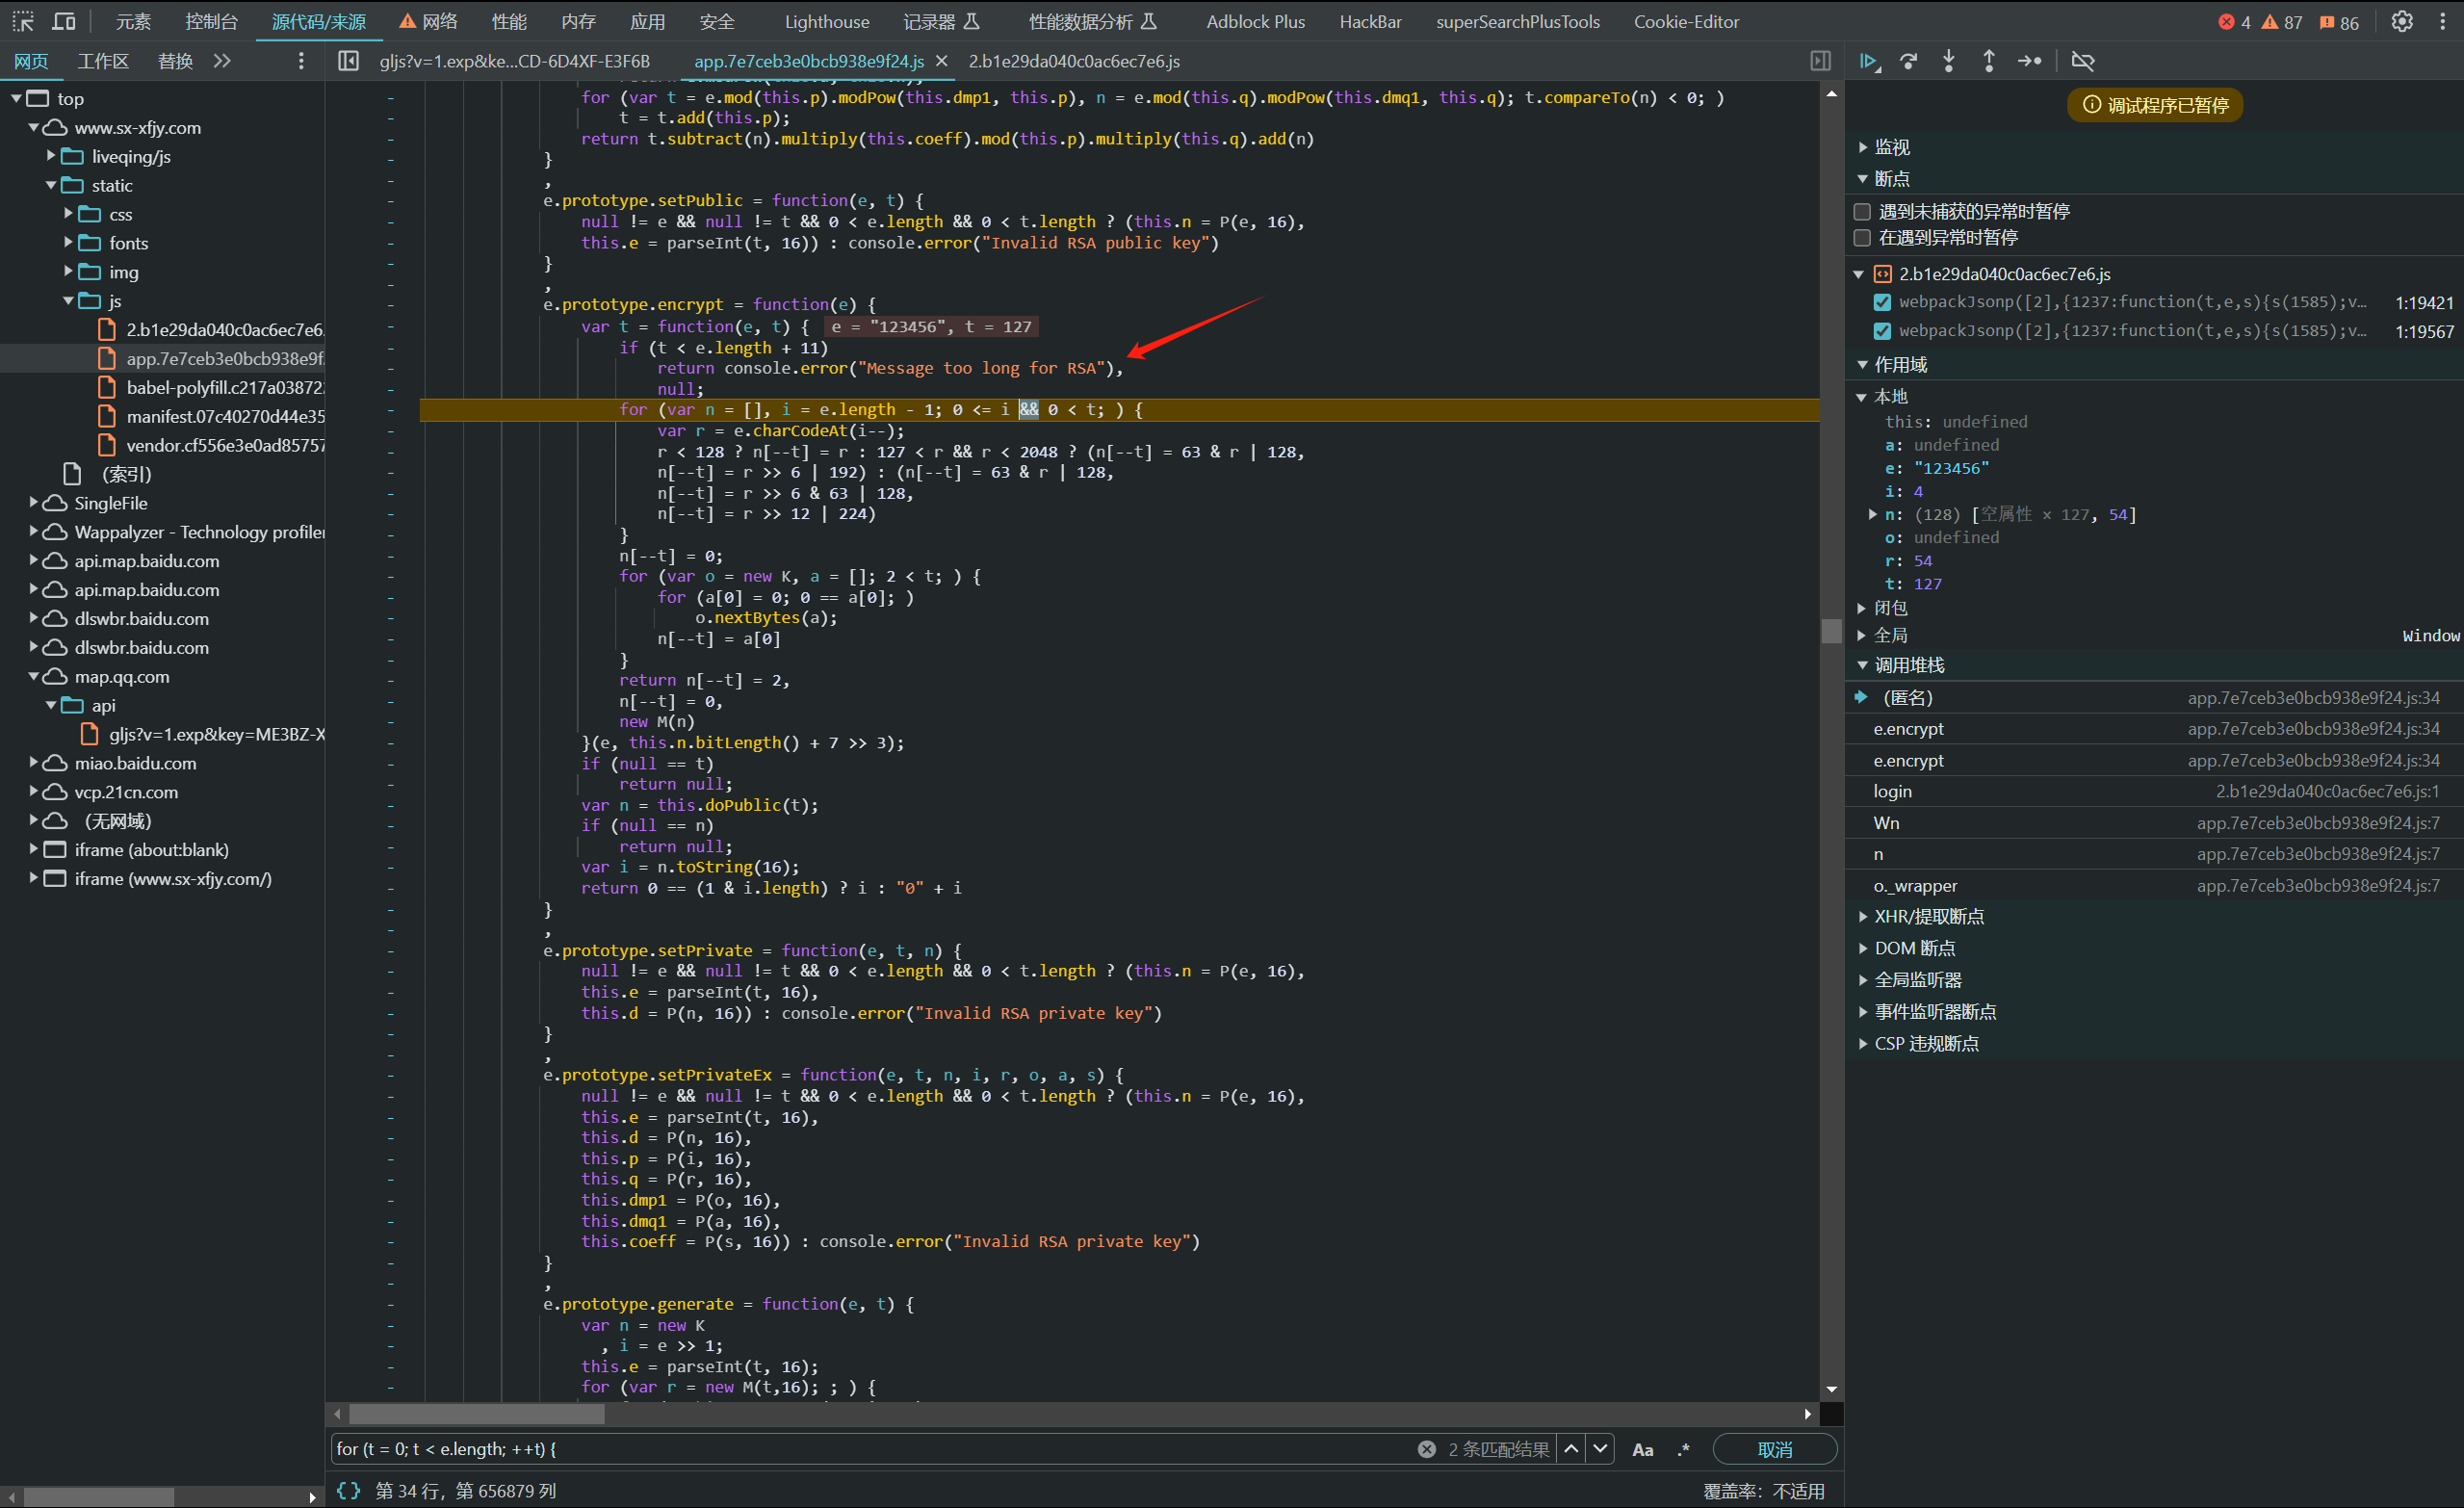Step out of current function
The image size is (2464, 1508).
point(1989,61)
